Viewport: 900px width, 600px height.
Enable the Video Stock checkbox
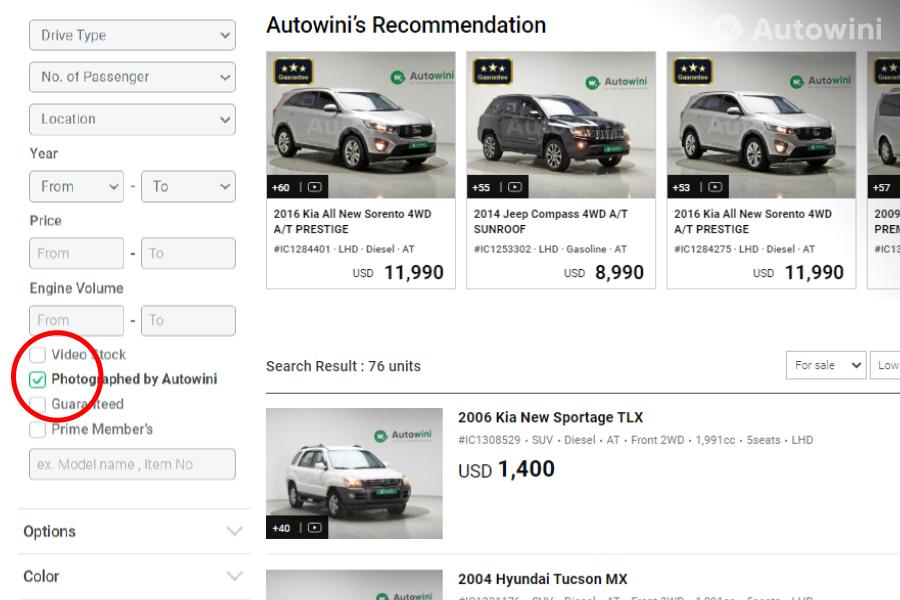(x=38, y=355)
